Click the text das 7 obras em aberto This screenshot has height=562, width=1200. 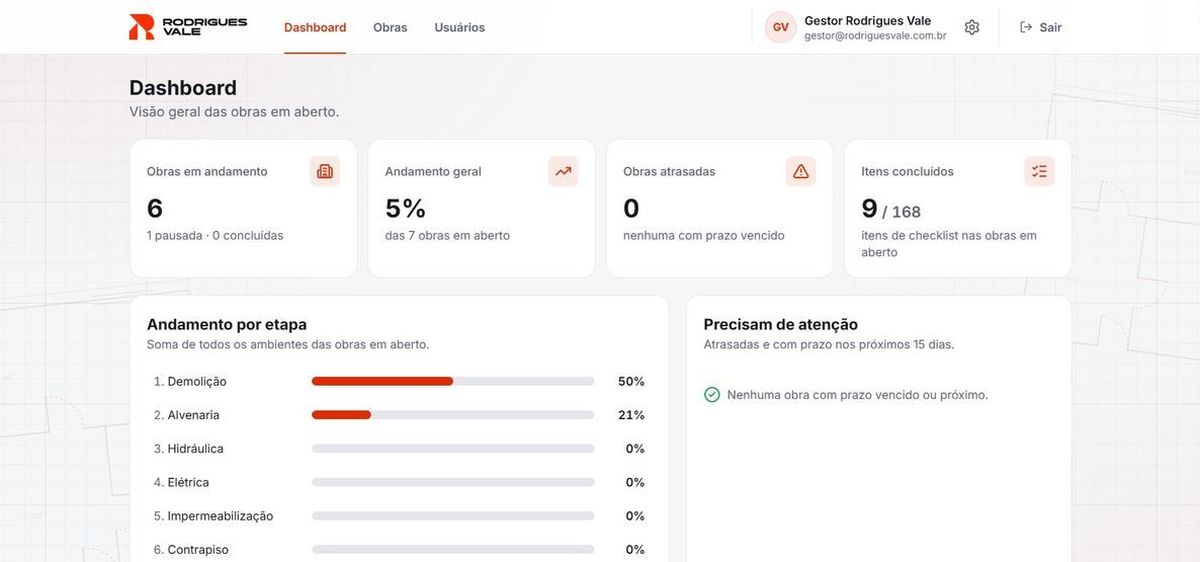[x=447, y=236]
